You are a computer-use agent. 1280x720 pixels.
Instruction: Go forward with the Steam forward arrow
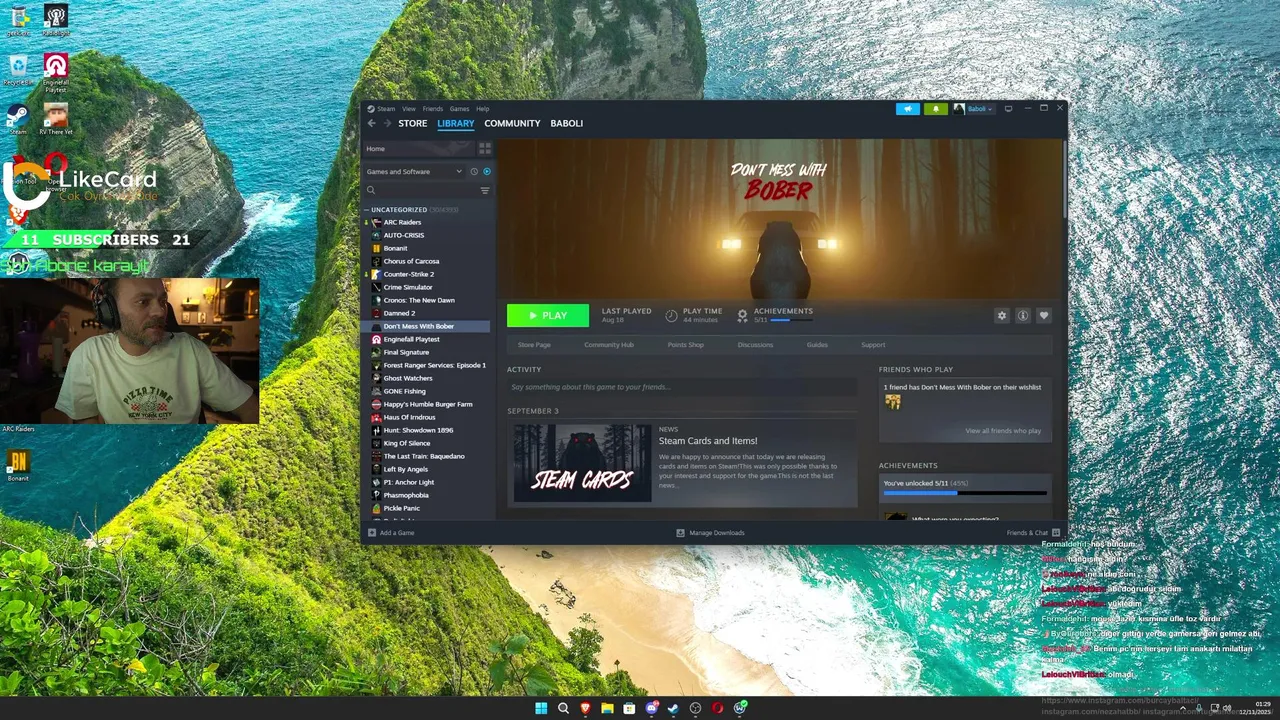point(387,123)
